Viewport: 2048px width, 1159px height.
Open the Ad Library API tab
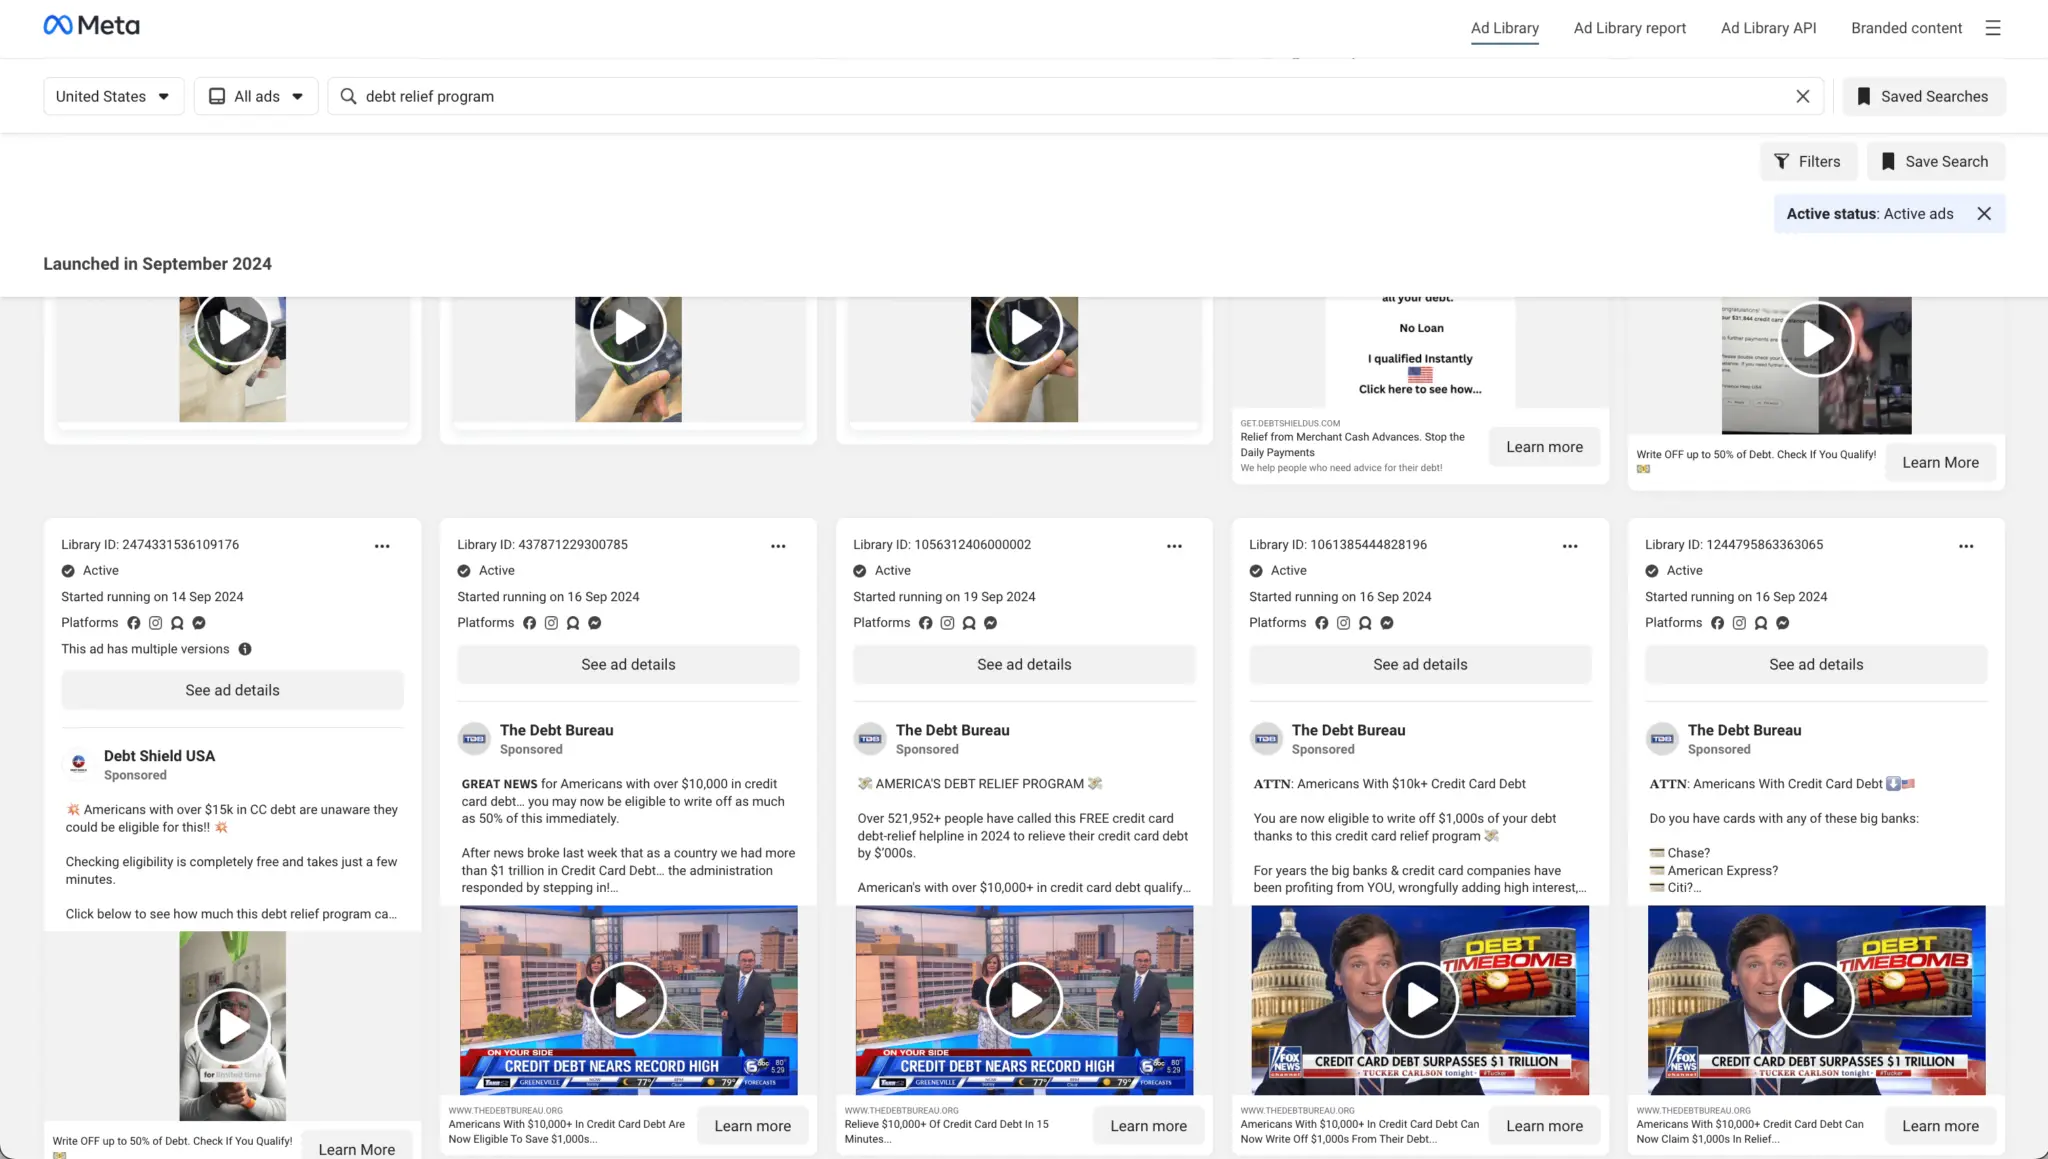(x=1768, y=28)
